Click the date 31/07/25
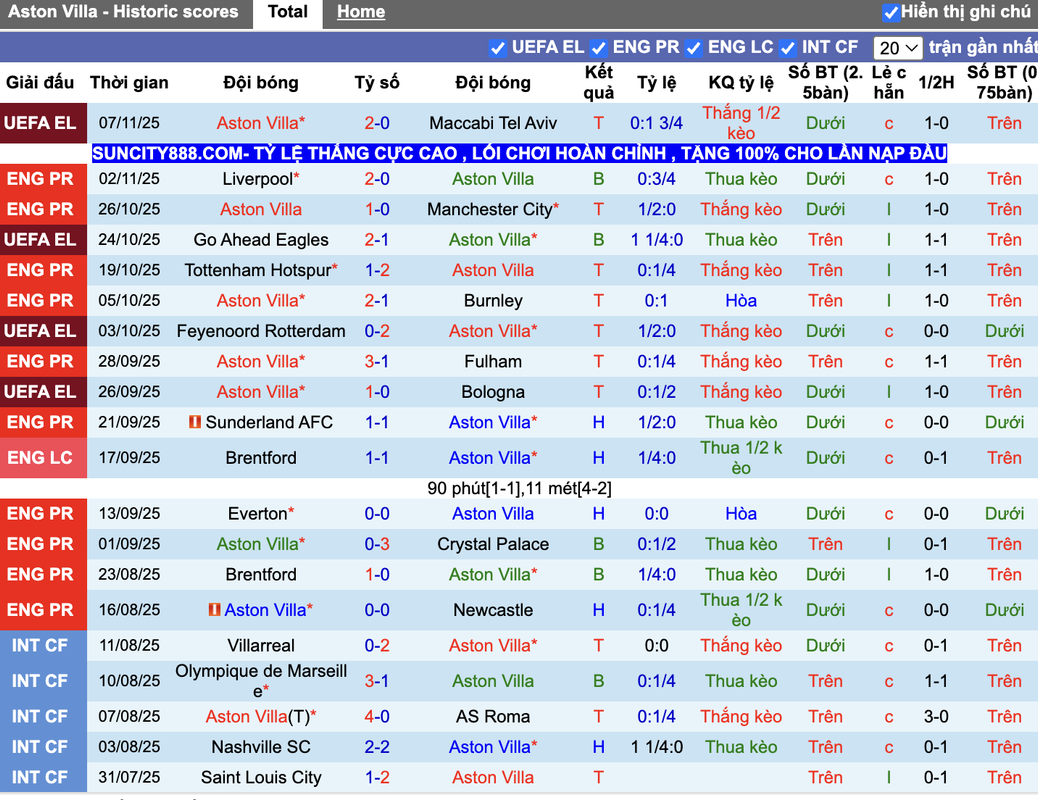The height and width of the screenshot is (800, 1038). click(129, 777)
